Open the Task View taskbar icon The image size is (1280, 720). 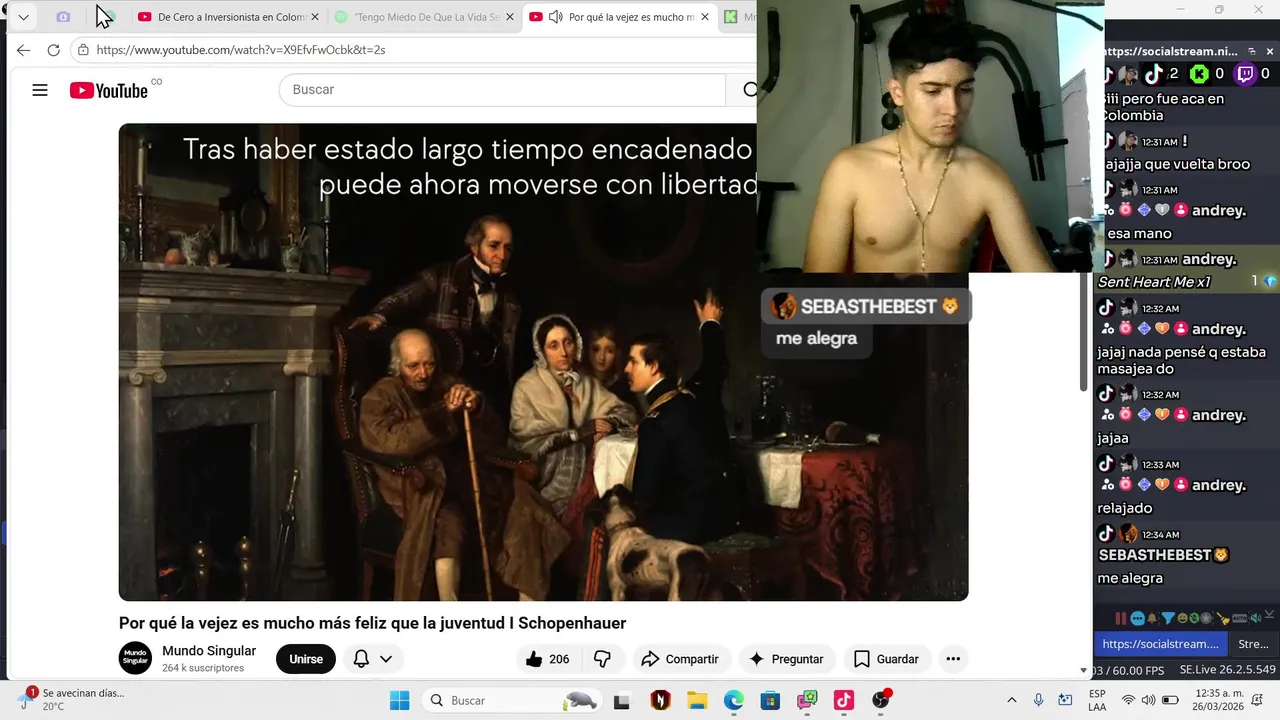(622, 700)
